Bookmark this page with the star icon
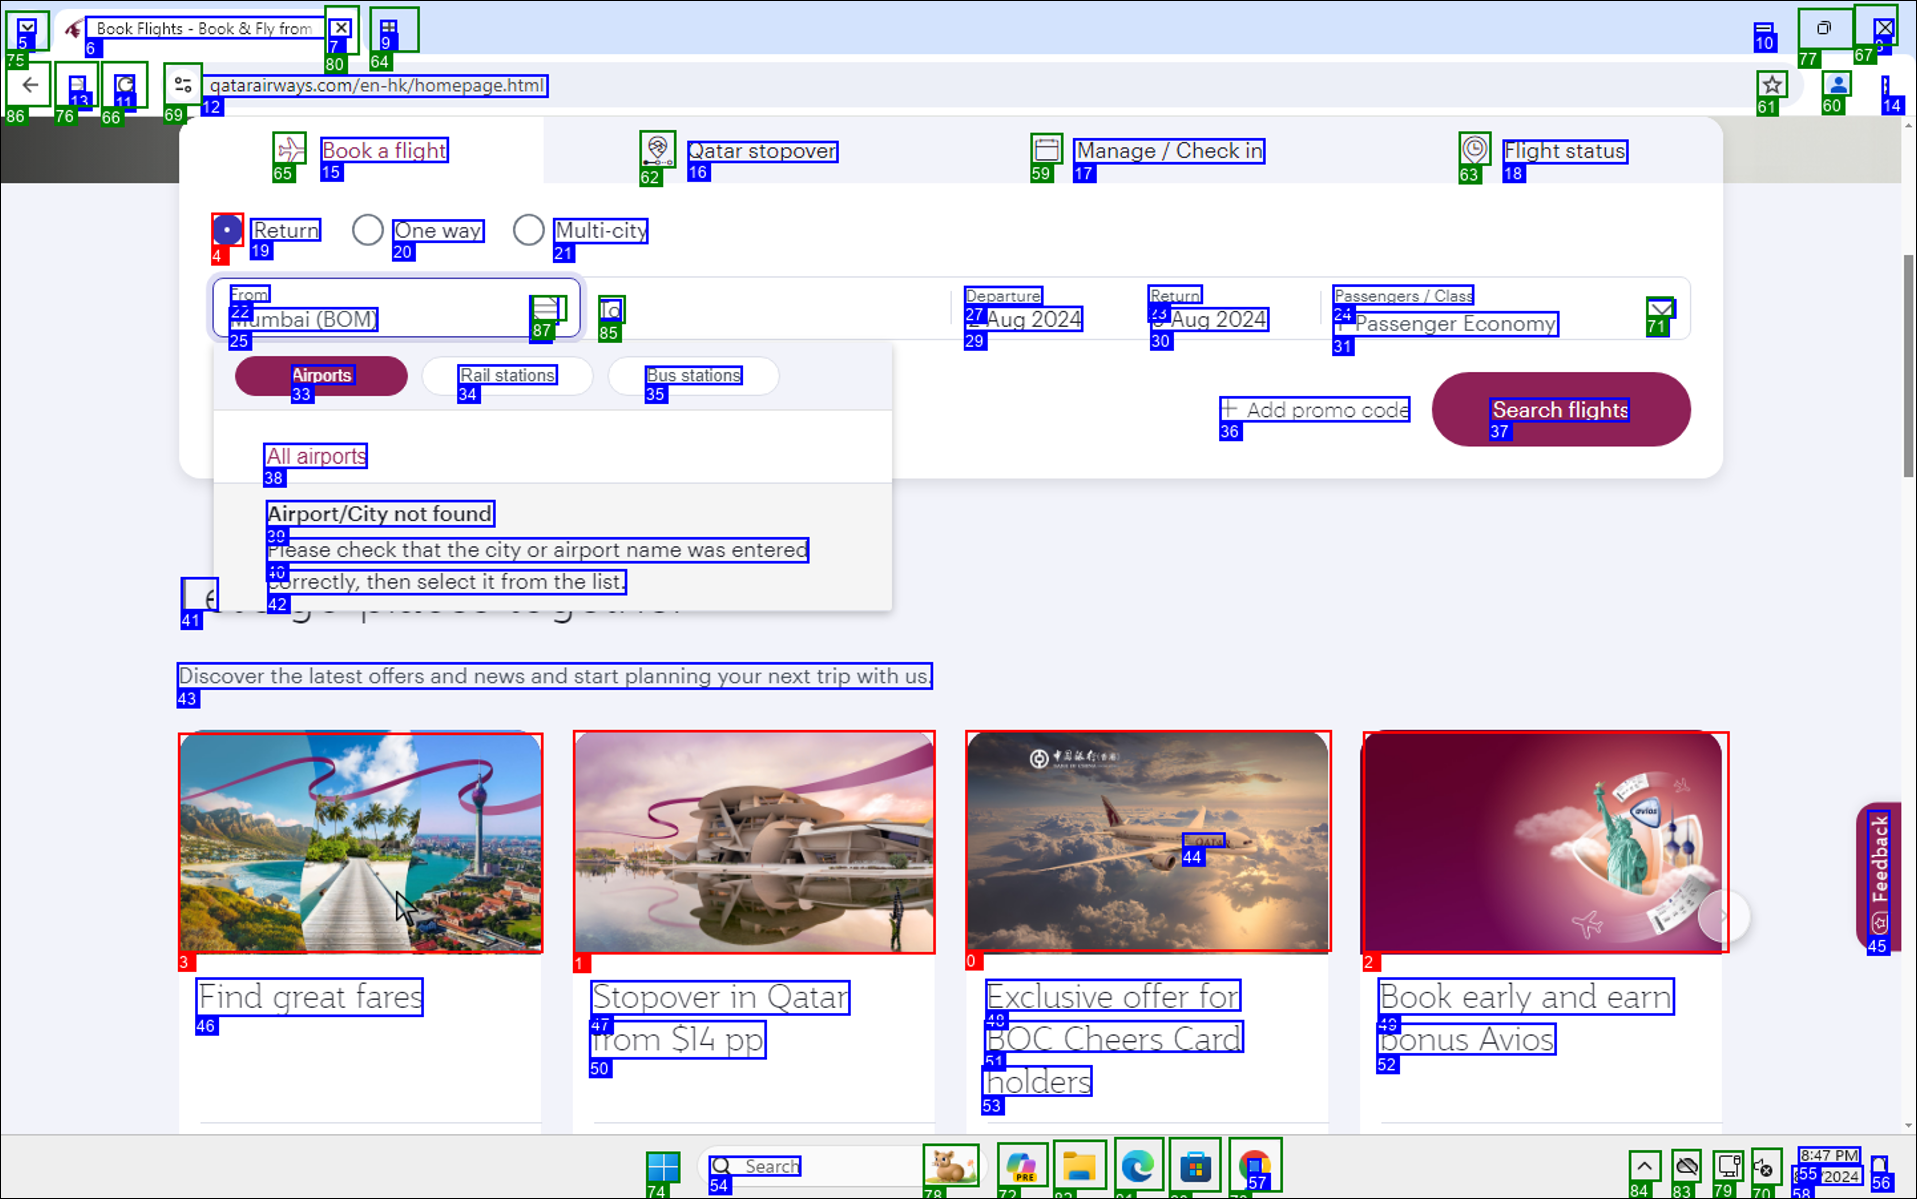This screenshot has width=1917, height=1199. click(1772, 85)
